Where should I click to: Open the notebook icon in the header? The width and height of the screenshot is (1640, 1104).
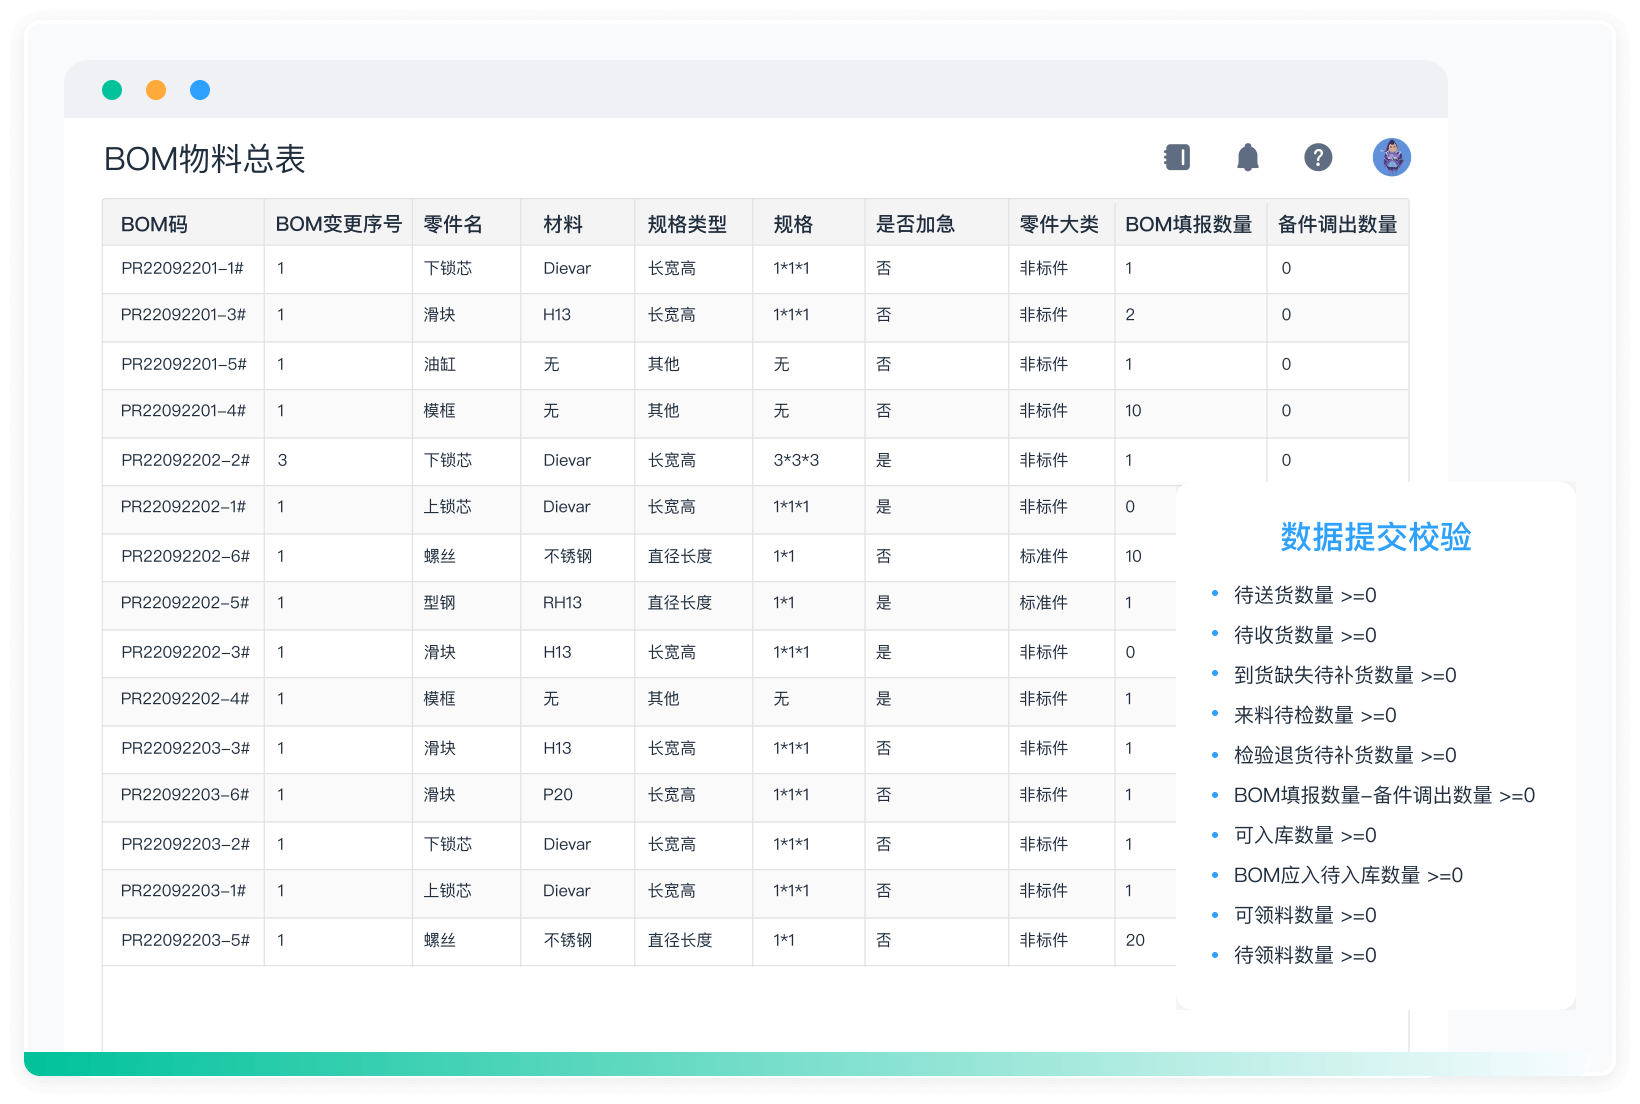[x=1177, y=157]
